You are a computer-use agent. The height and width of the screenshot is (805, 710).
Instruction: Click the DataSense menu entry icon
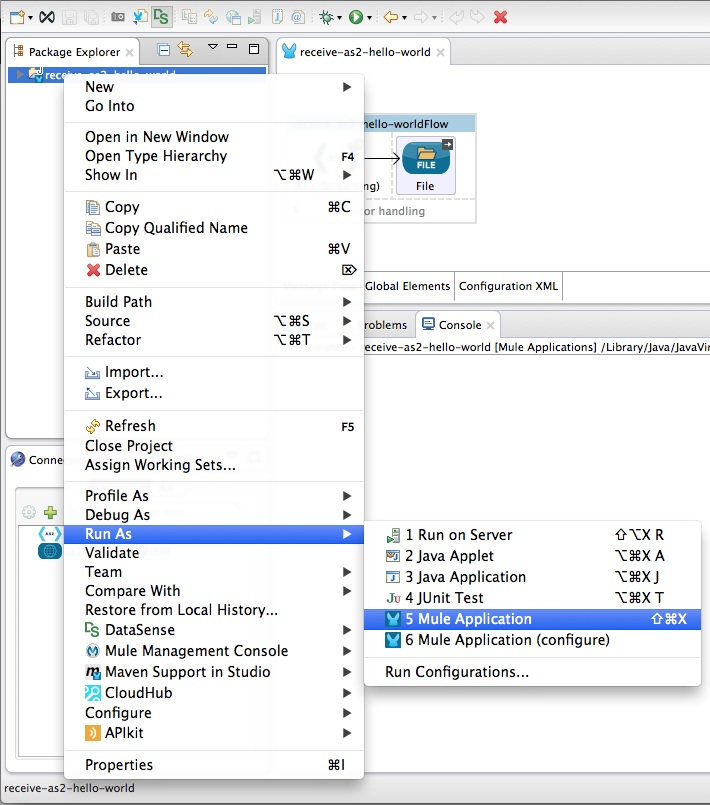92,629
